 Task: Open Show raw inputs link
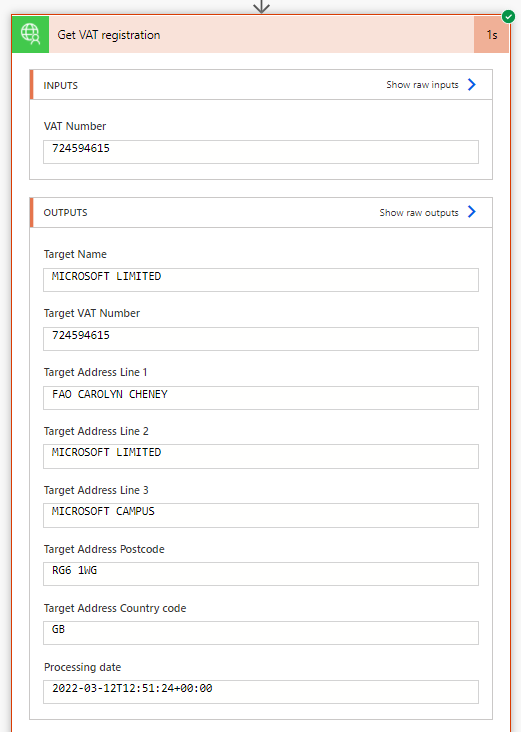422,84
